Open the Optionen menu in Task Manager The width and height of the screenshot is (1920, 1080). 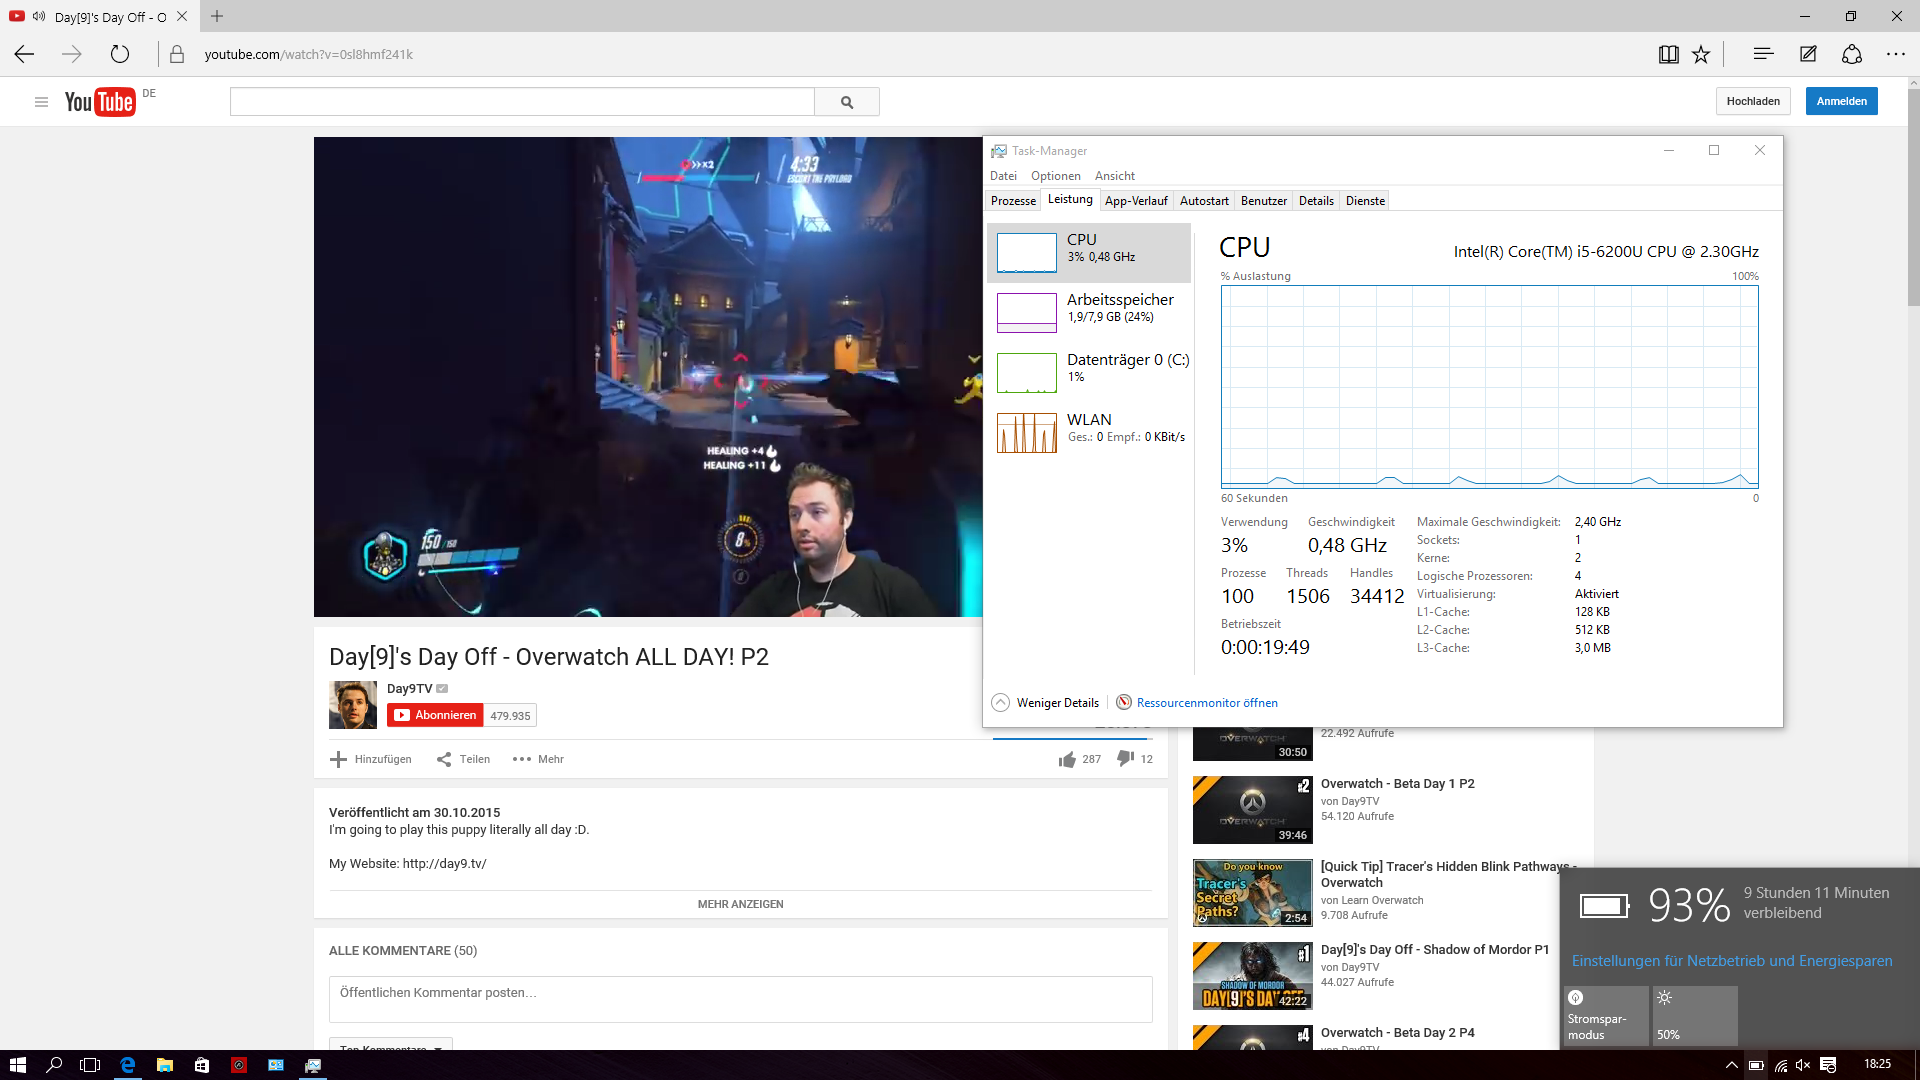tap(1055, 176)
